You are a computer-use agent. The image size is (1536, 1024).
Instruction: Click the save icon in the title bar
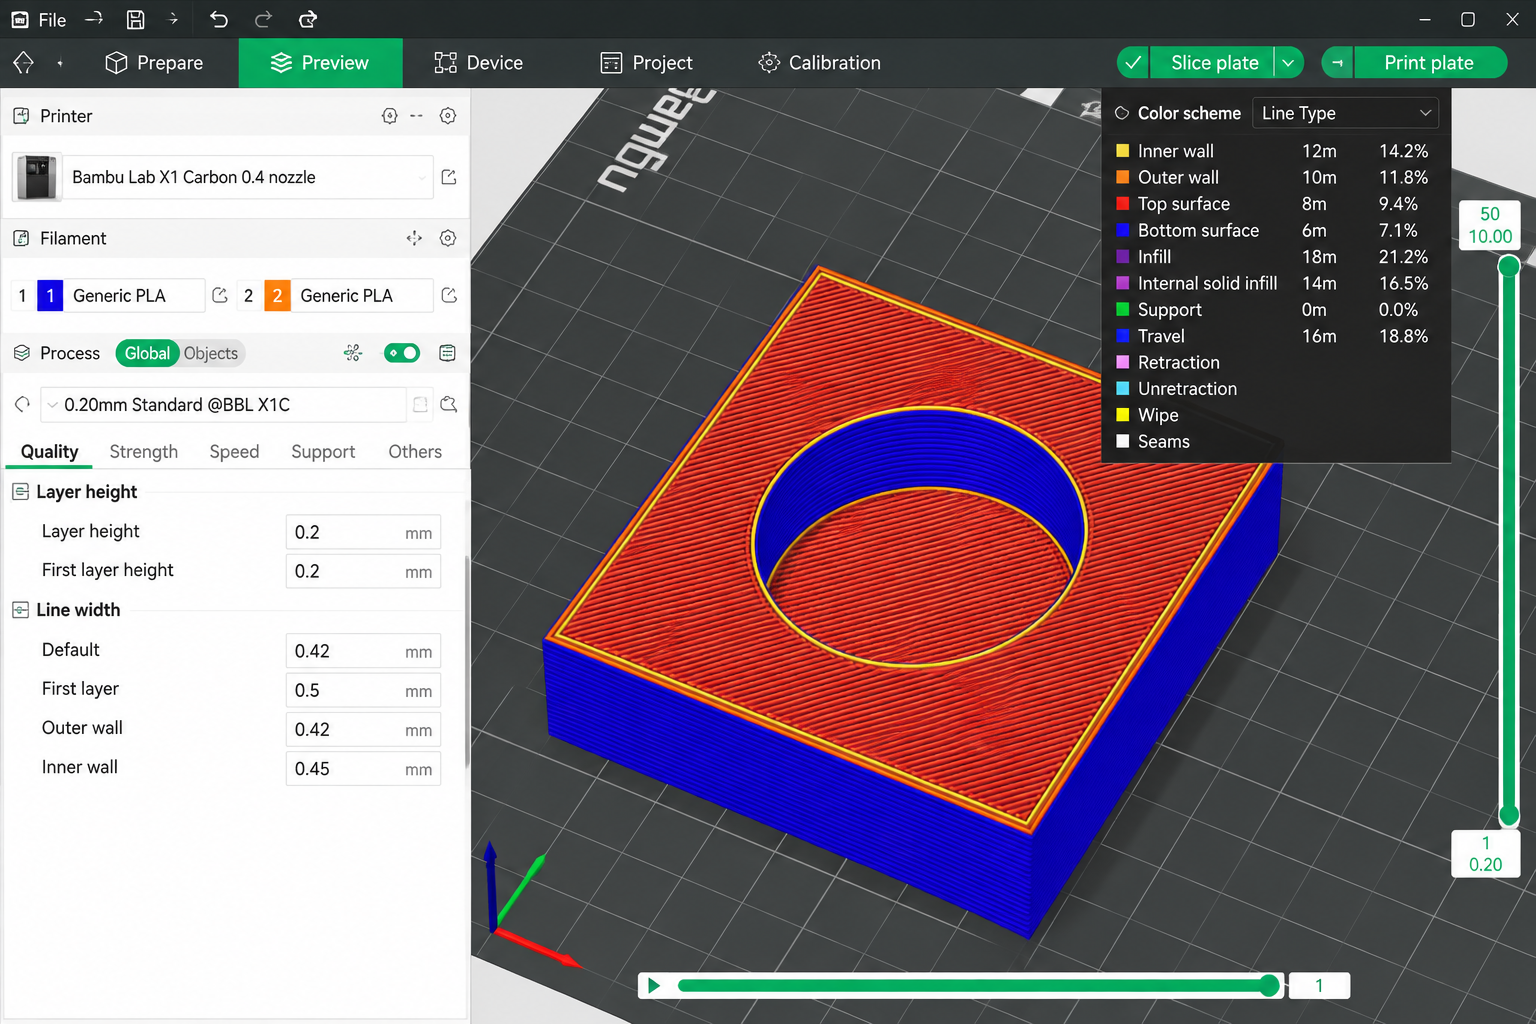point(136,19)
